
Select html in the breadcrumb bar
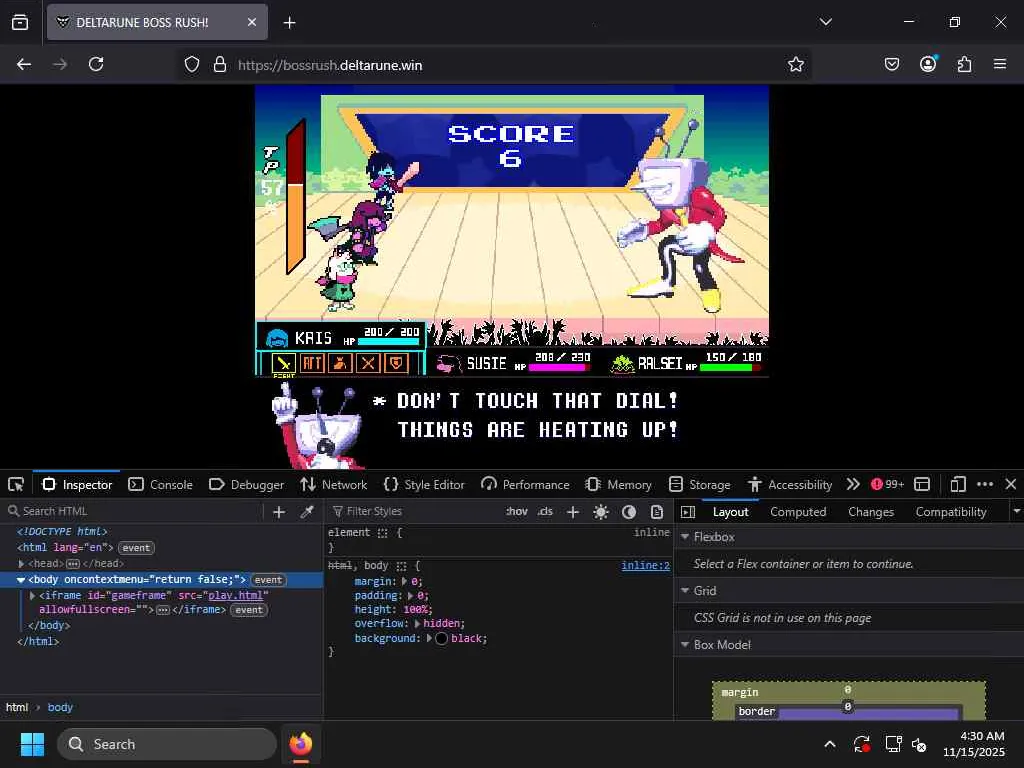(17, 707)
